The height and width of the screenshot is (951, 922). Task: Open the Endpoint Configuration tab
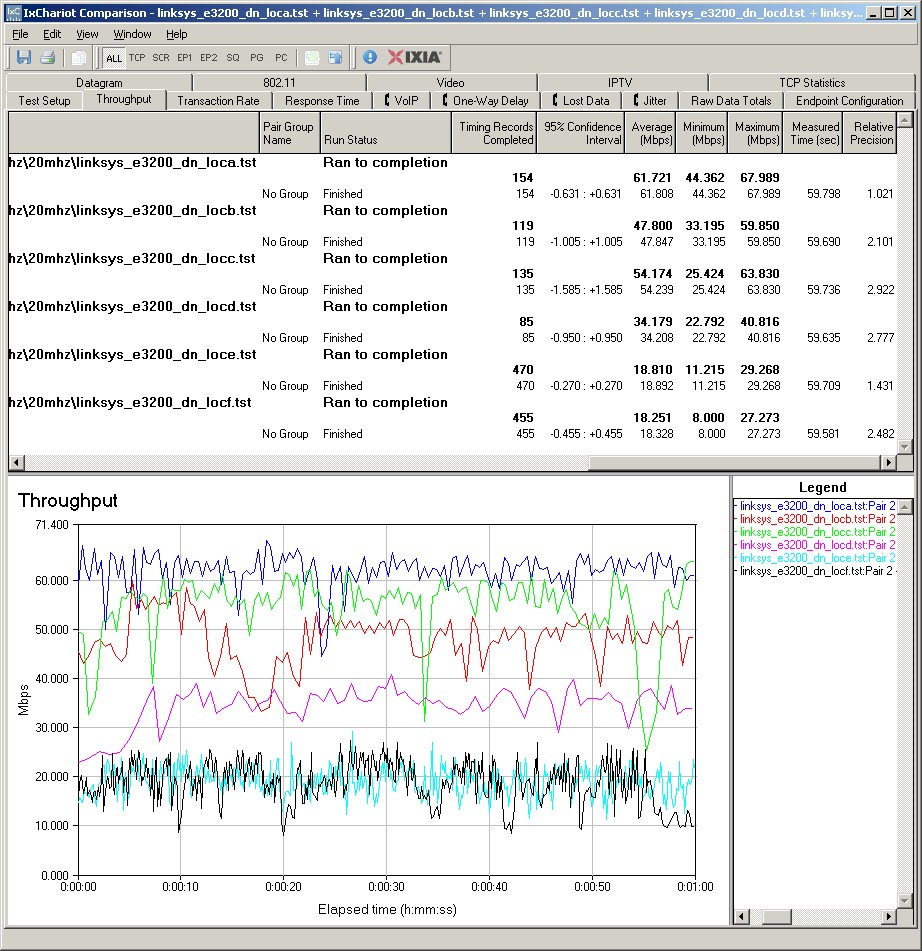pos(849,101)
